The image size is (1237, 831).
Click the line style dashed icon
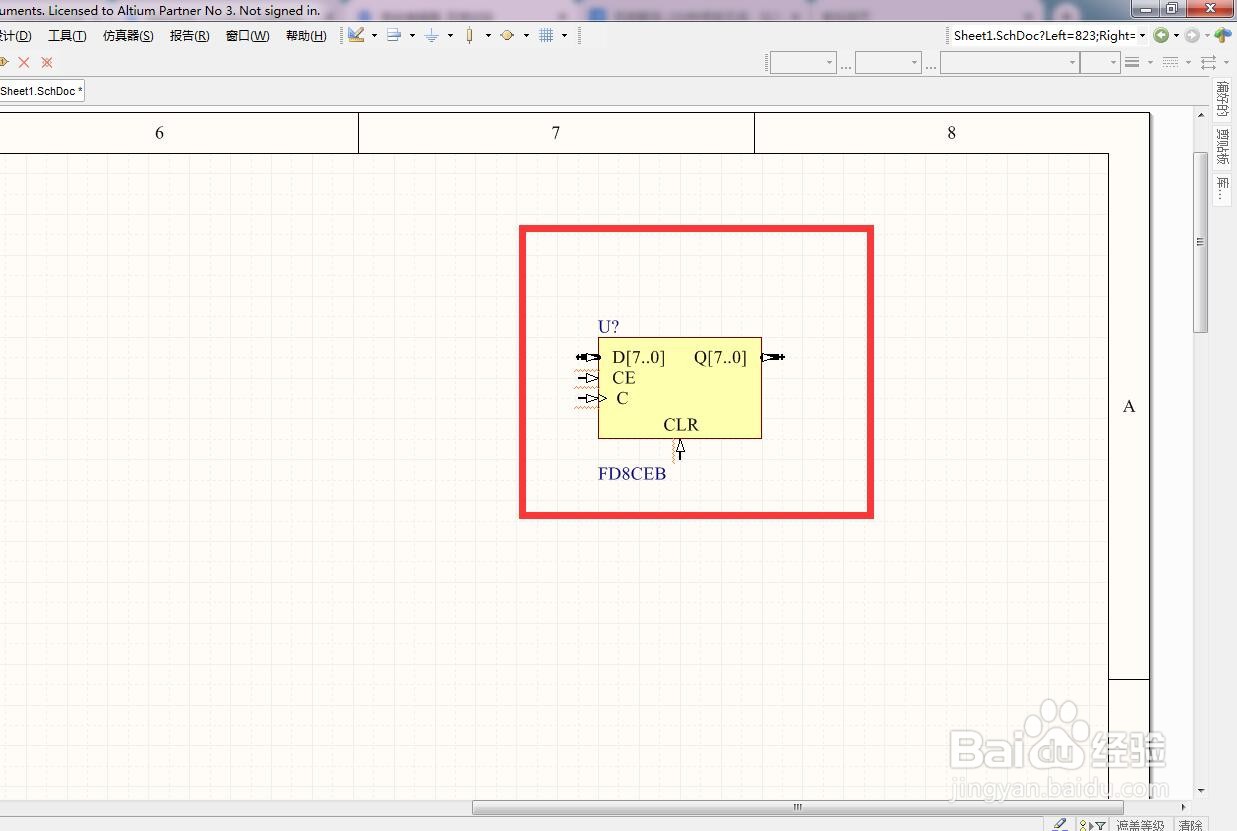pyautogui.click(x=1170, y=62)
